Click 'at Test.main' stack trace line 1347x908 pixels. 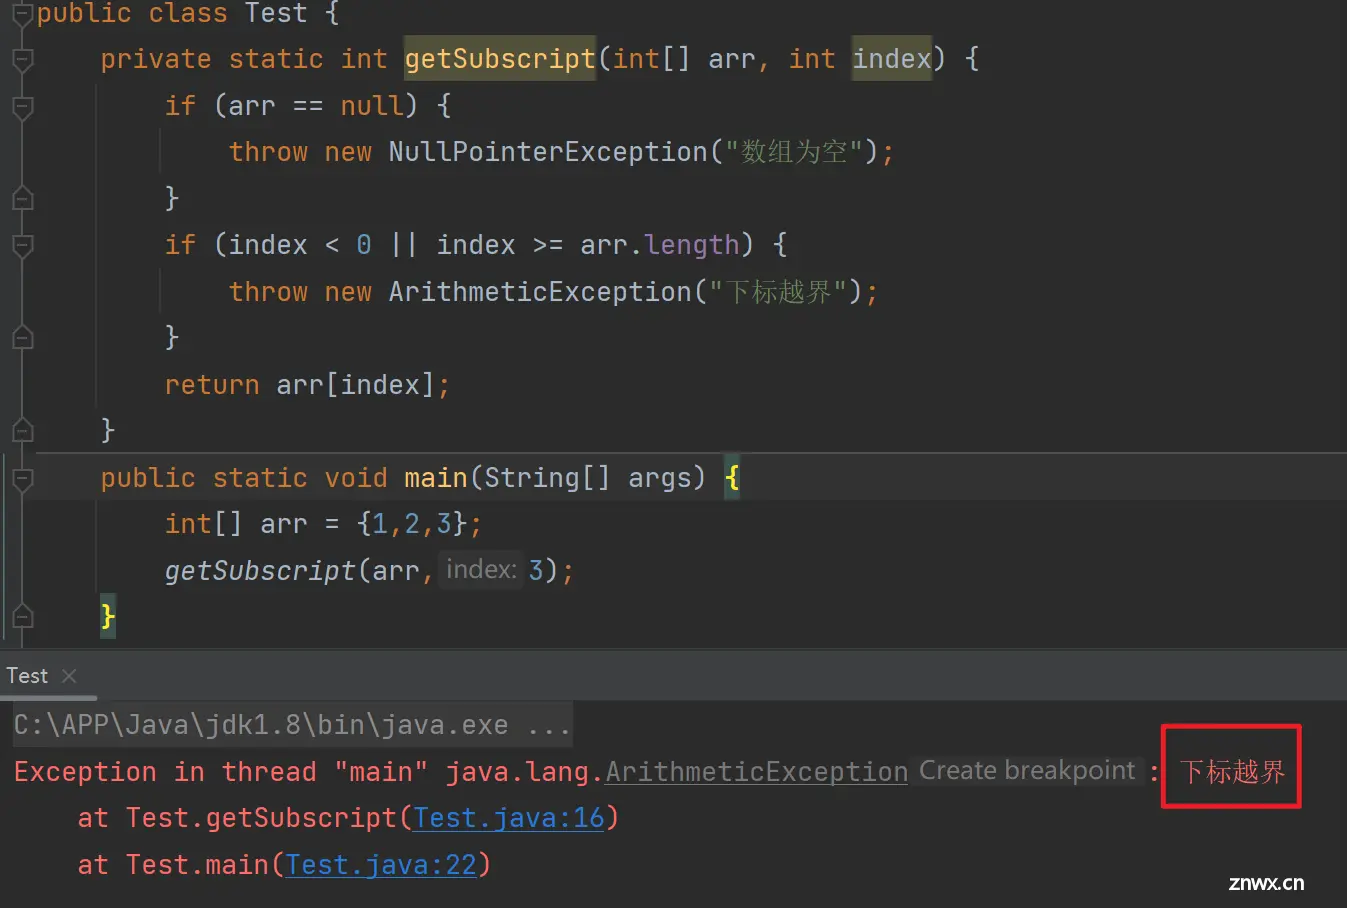pos(284,864)
